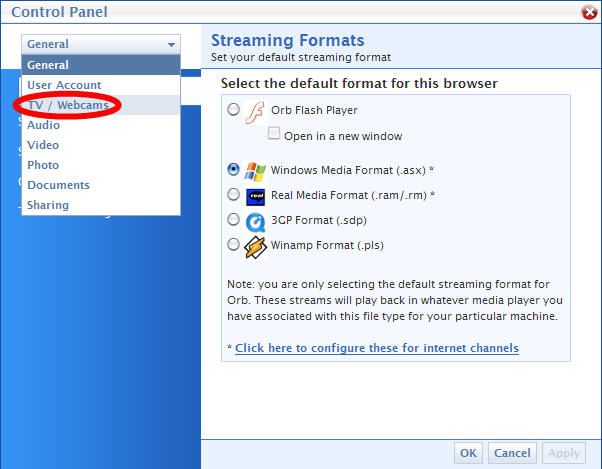Click the Streaming Formats heading
Image resolution: width=602 pixels, height=469 pixels.
click(x=288, y=40)
